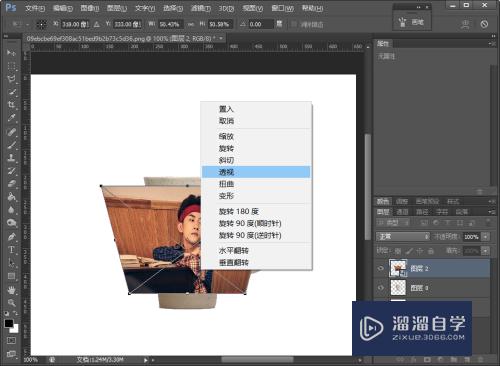This screenshot has height=366, width=500.
Task: Select the Blur tool
Action: [11, 210]
